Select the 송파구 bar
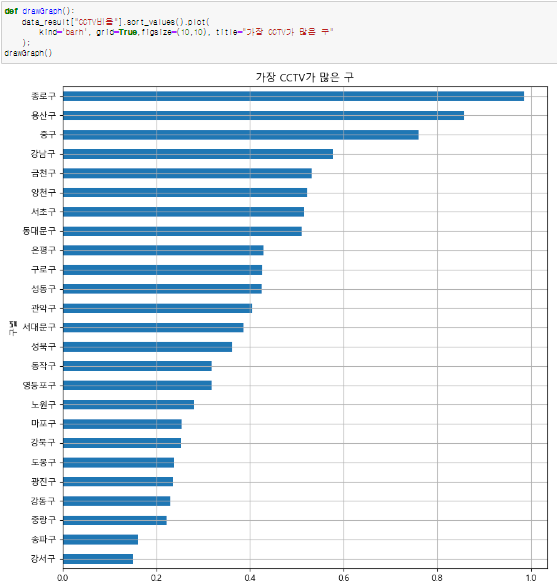Viewport: 557px width, 587px height. pos(100,539)
